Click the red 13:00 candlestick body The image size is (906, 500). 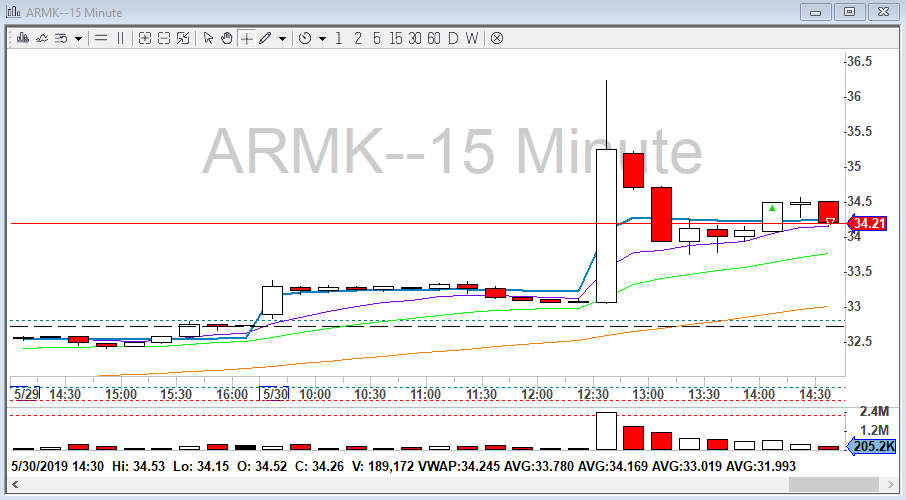(x=662, y=214)
